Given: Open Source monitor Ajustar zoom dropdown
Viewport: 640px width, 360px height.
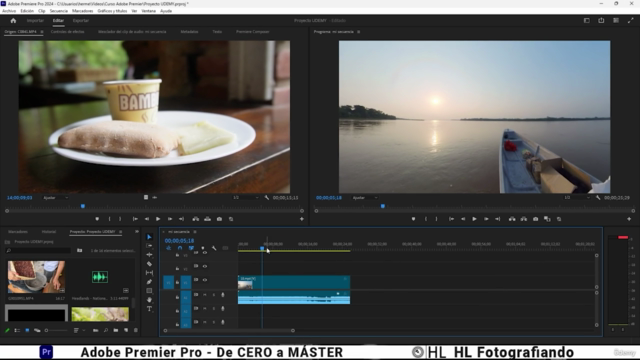Looking at the screenshot, I should click(56, 198).
